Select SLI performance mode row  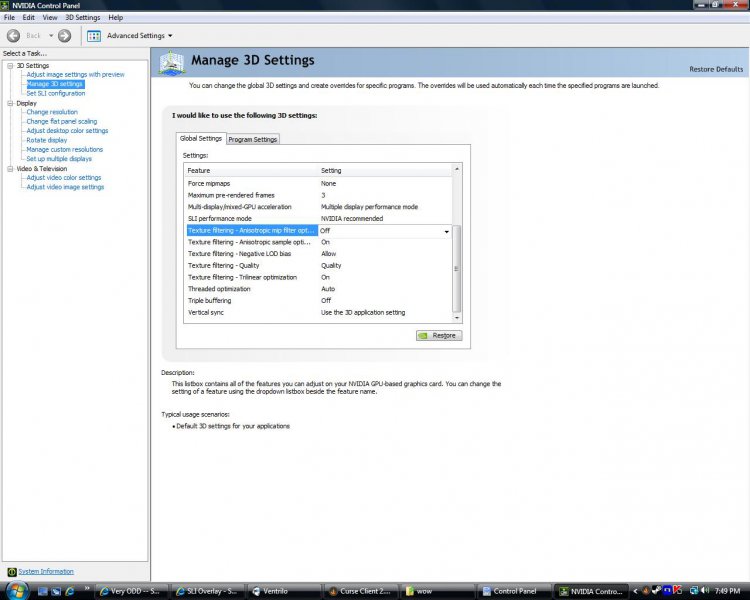tap(319, 219)
